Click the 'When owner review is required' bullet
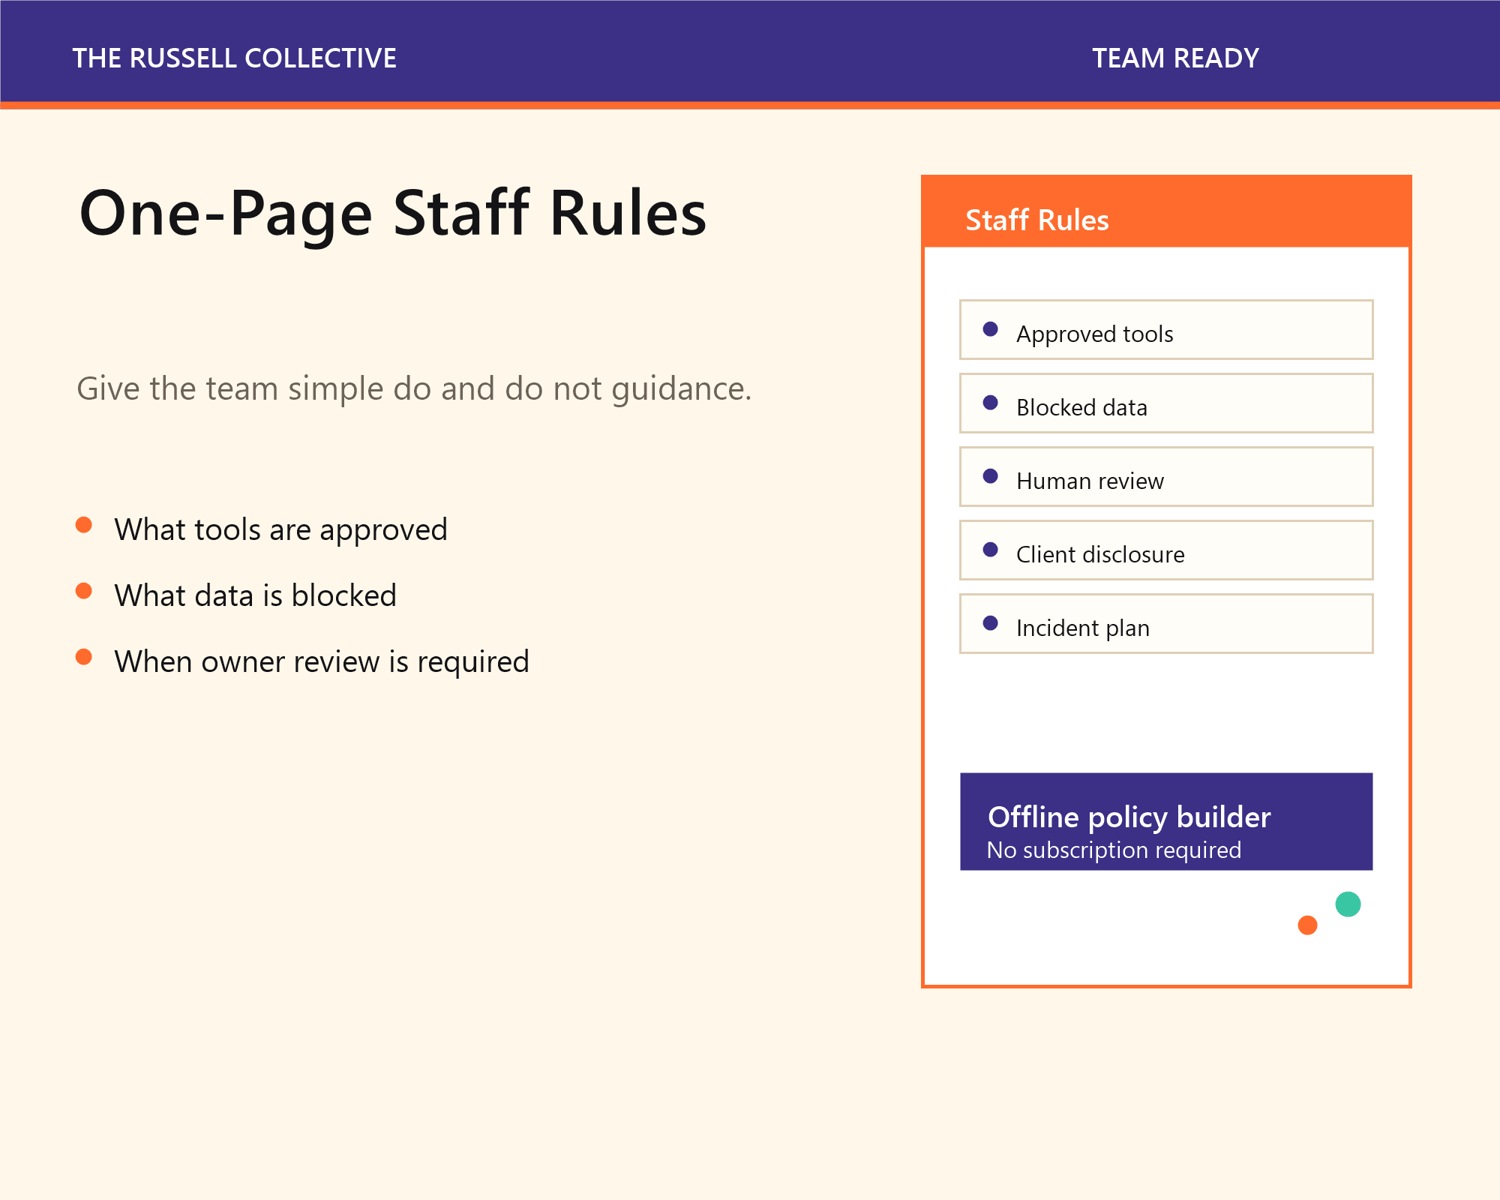 (x=321, y=661)
